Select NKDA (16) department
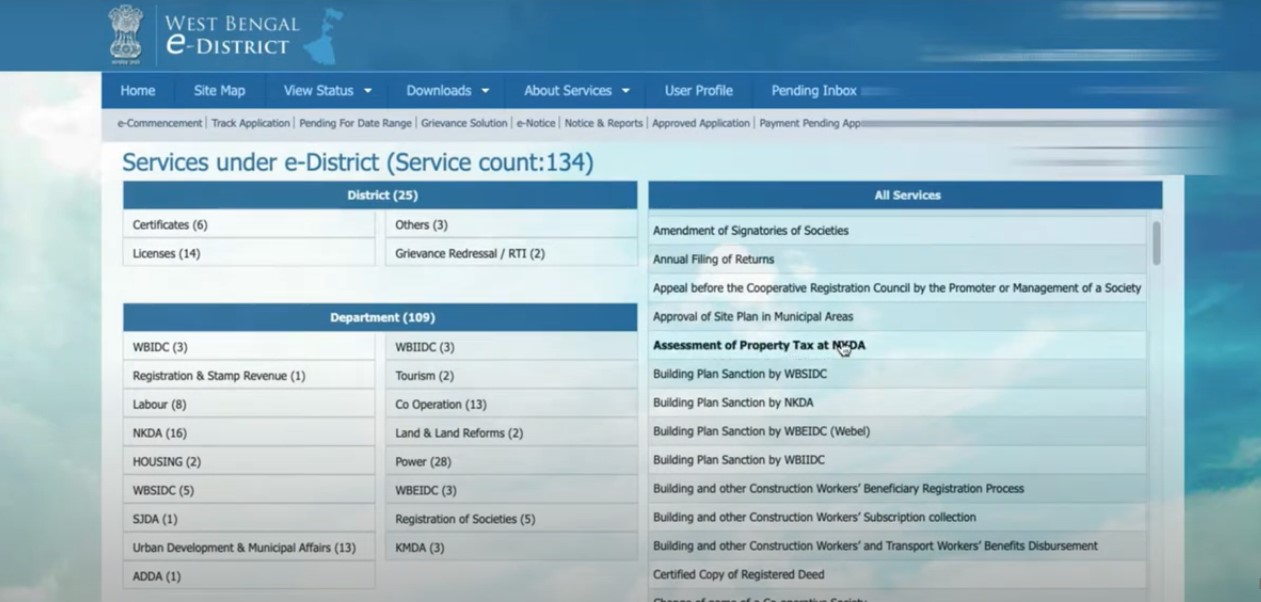Image resolution: width=1261 pixels, height=602 pixels. click(x=249, y=433)
